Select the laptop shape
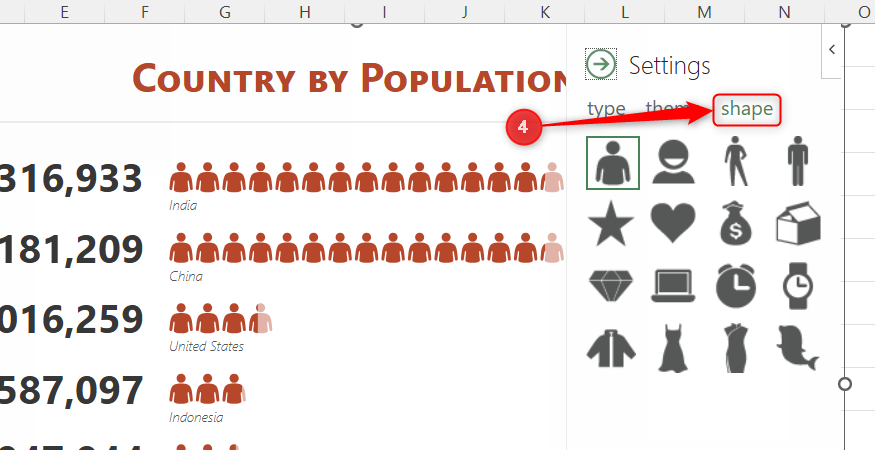This screenshot has height=450, width=875. coord(674,286)
